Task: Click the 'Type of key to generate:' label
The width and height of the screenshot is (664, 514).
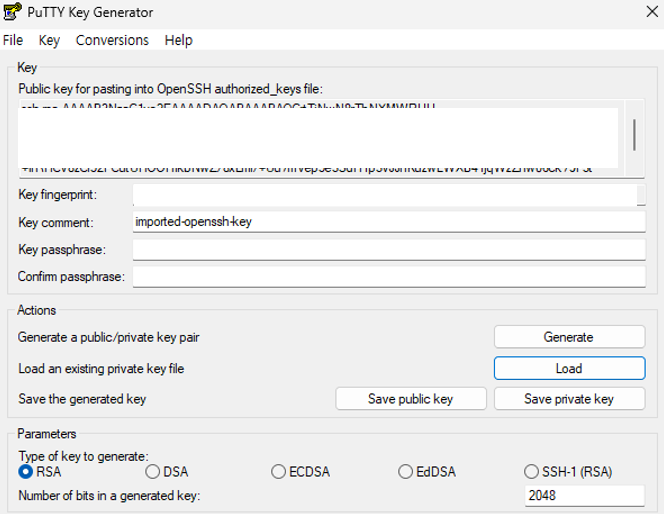Action: pos(83,456)
